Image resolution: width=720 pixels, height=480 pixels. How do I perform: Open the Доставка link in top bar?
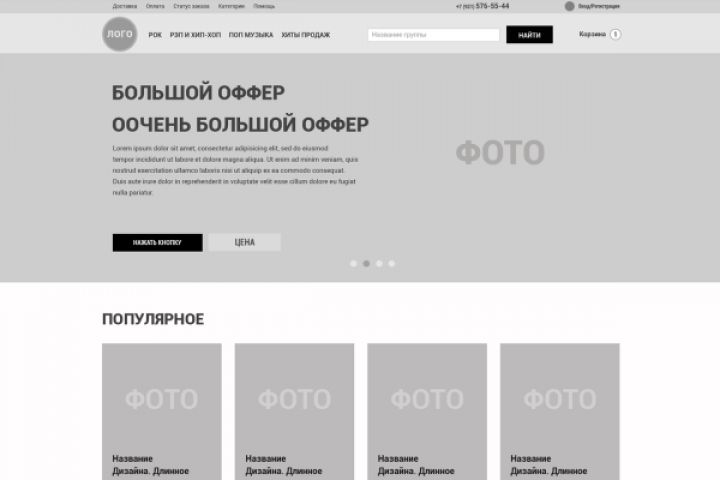(x=124, y=6)
